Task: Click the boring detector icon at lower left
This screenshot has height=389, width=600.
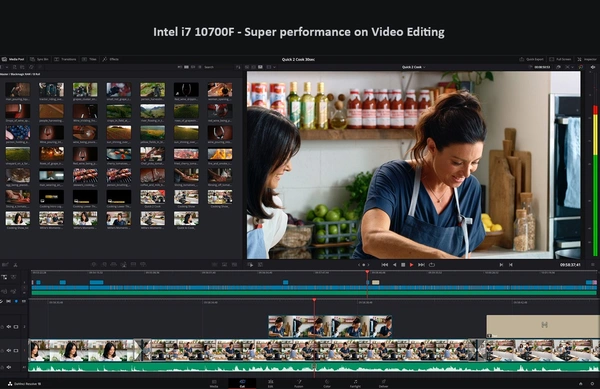Action: 5,265
